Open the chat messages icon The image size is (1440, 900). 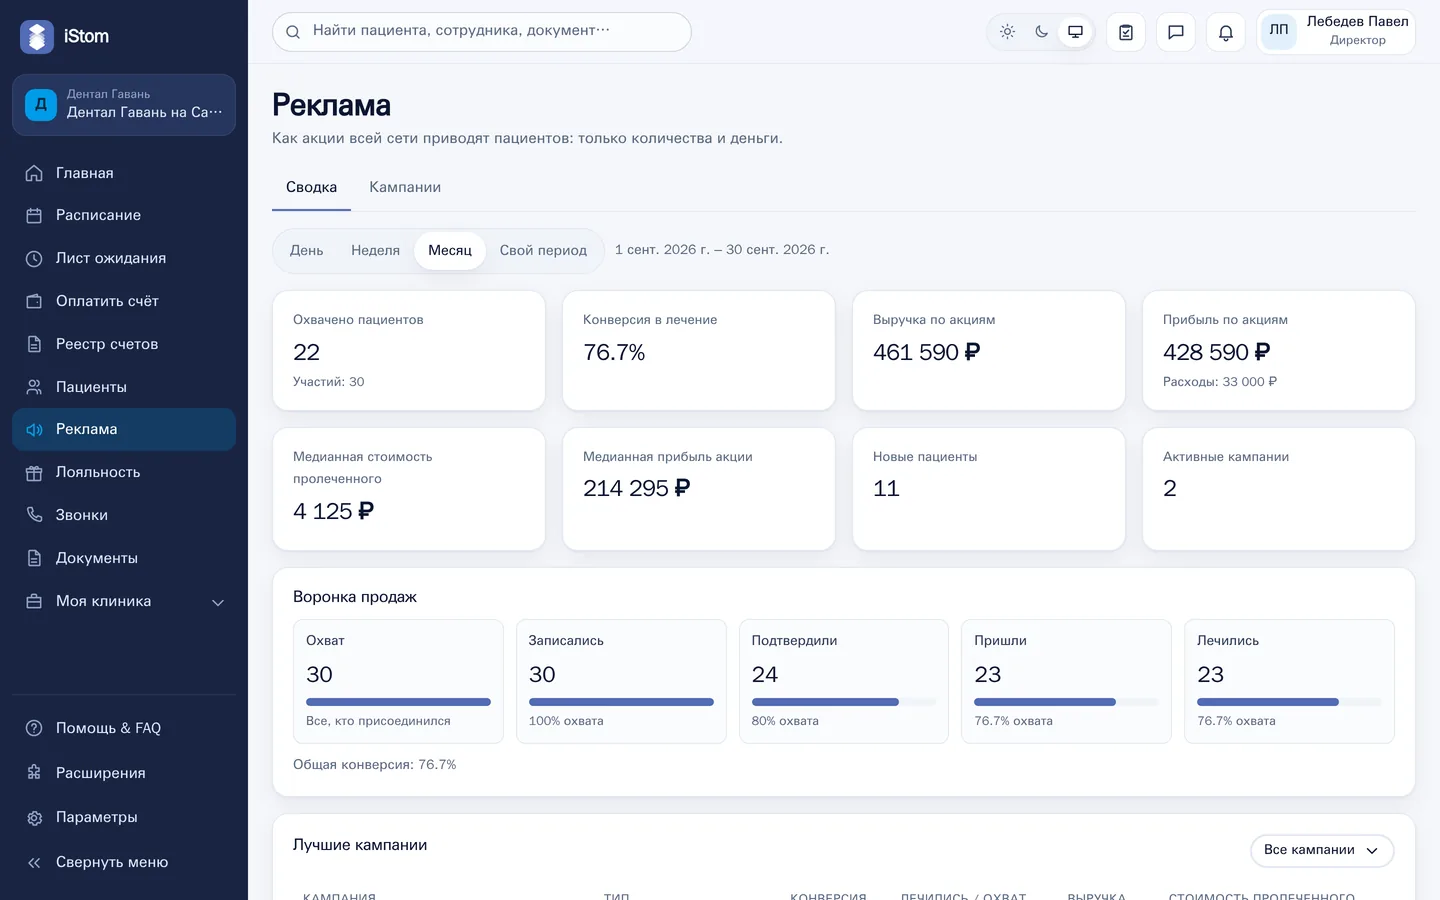[1176, 32]
